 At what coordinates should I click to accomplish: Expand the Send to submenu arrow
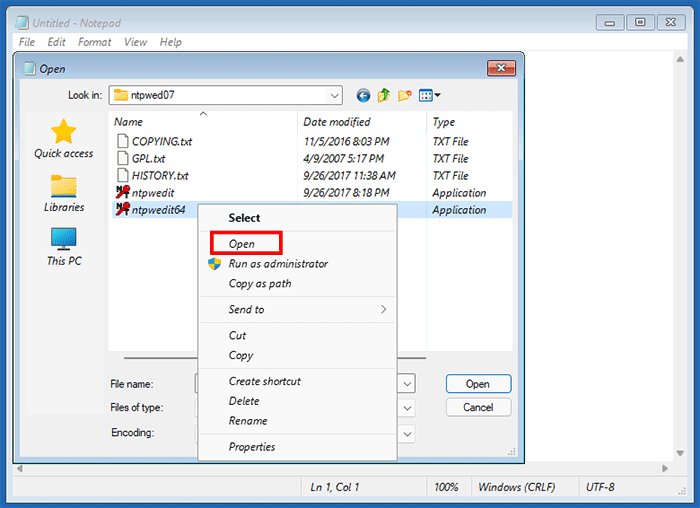(x=383, y=309)
